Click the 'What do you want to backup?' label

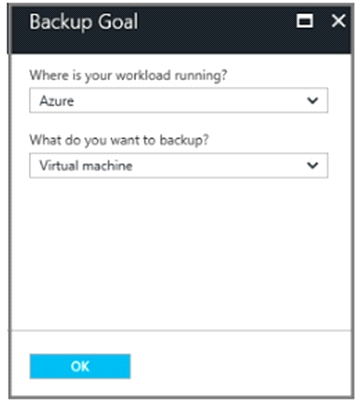click(x=119, y=140)
